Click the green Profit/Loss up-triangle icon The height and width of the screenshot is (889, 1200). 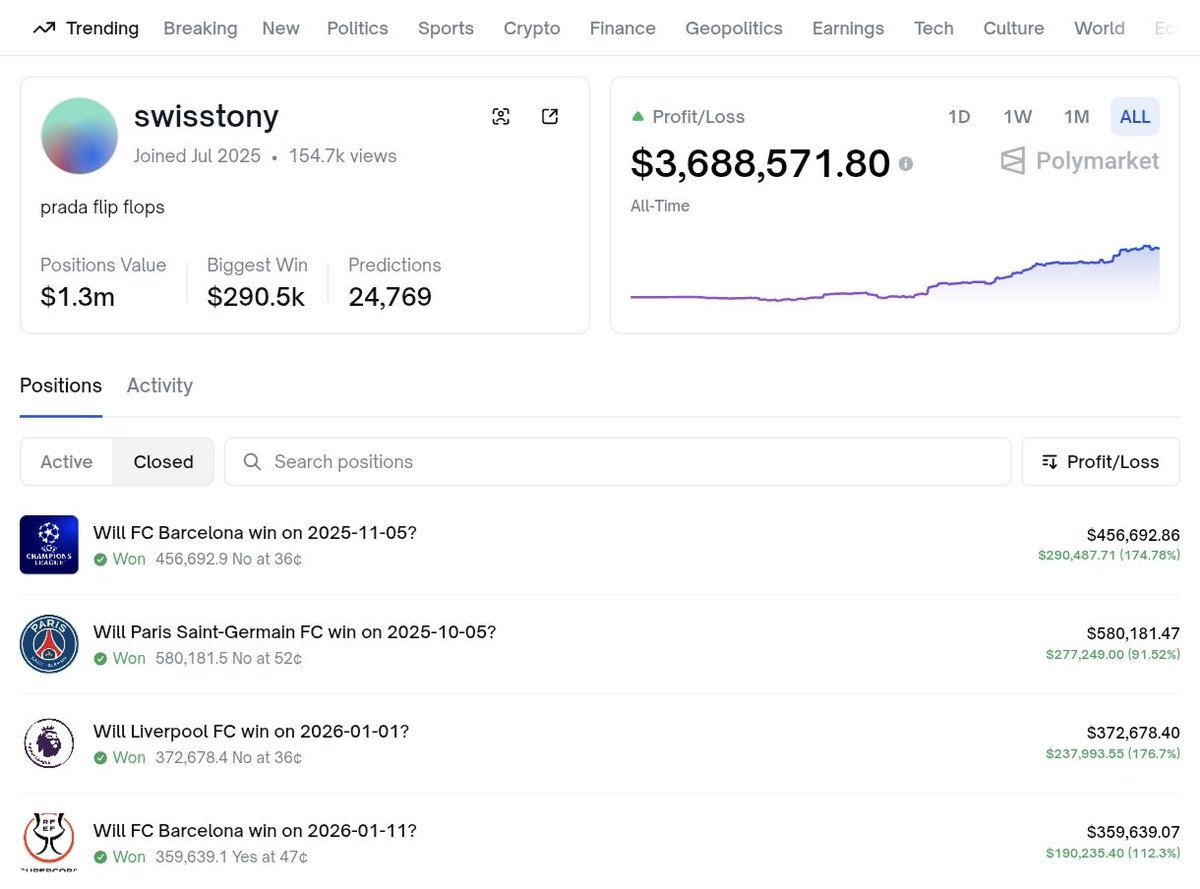[638, 117]
